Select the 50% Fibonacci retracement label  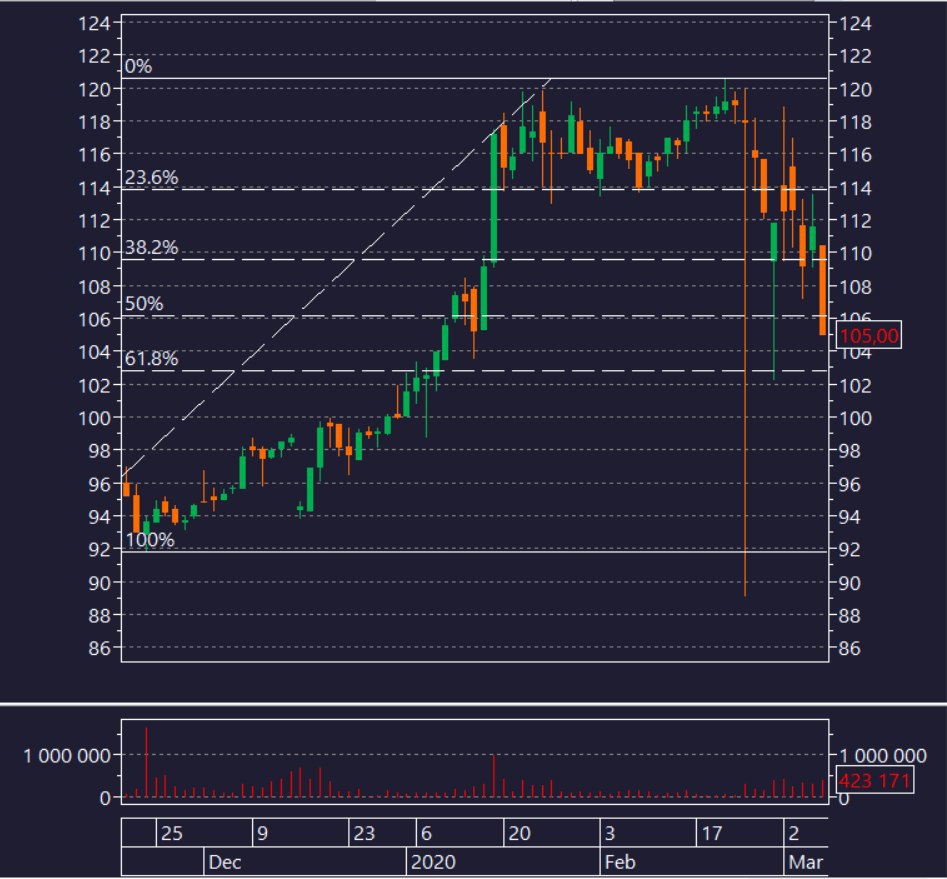(x=144, y=304)
